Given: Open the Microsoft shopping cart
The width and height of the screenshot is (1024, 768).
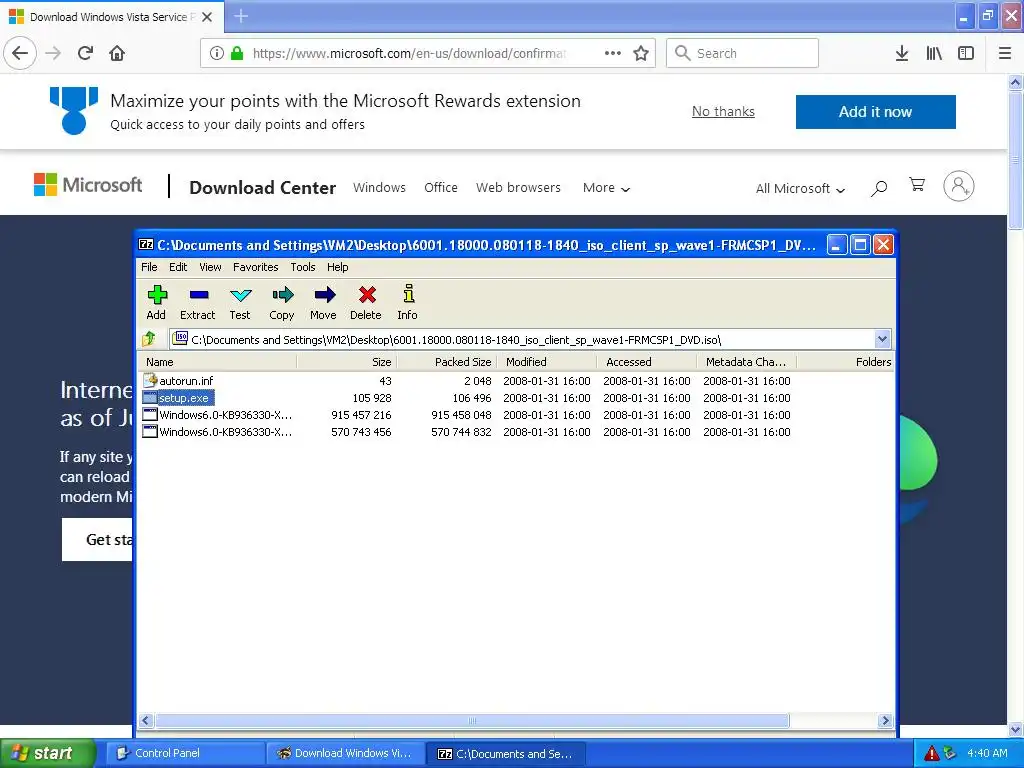Looking at the screenshot, I should pos(917,185).
